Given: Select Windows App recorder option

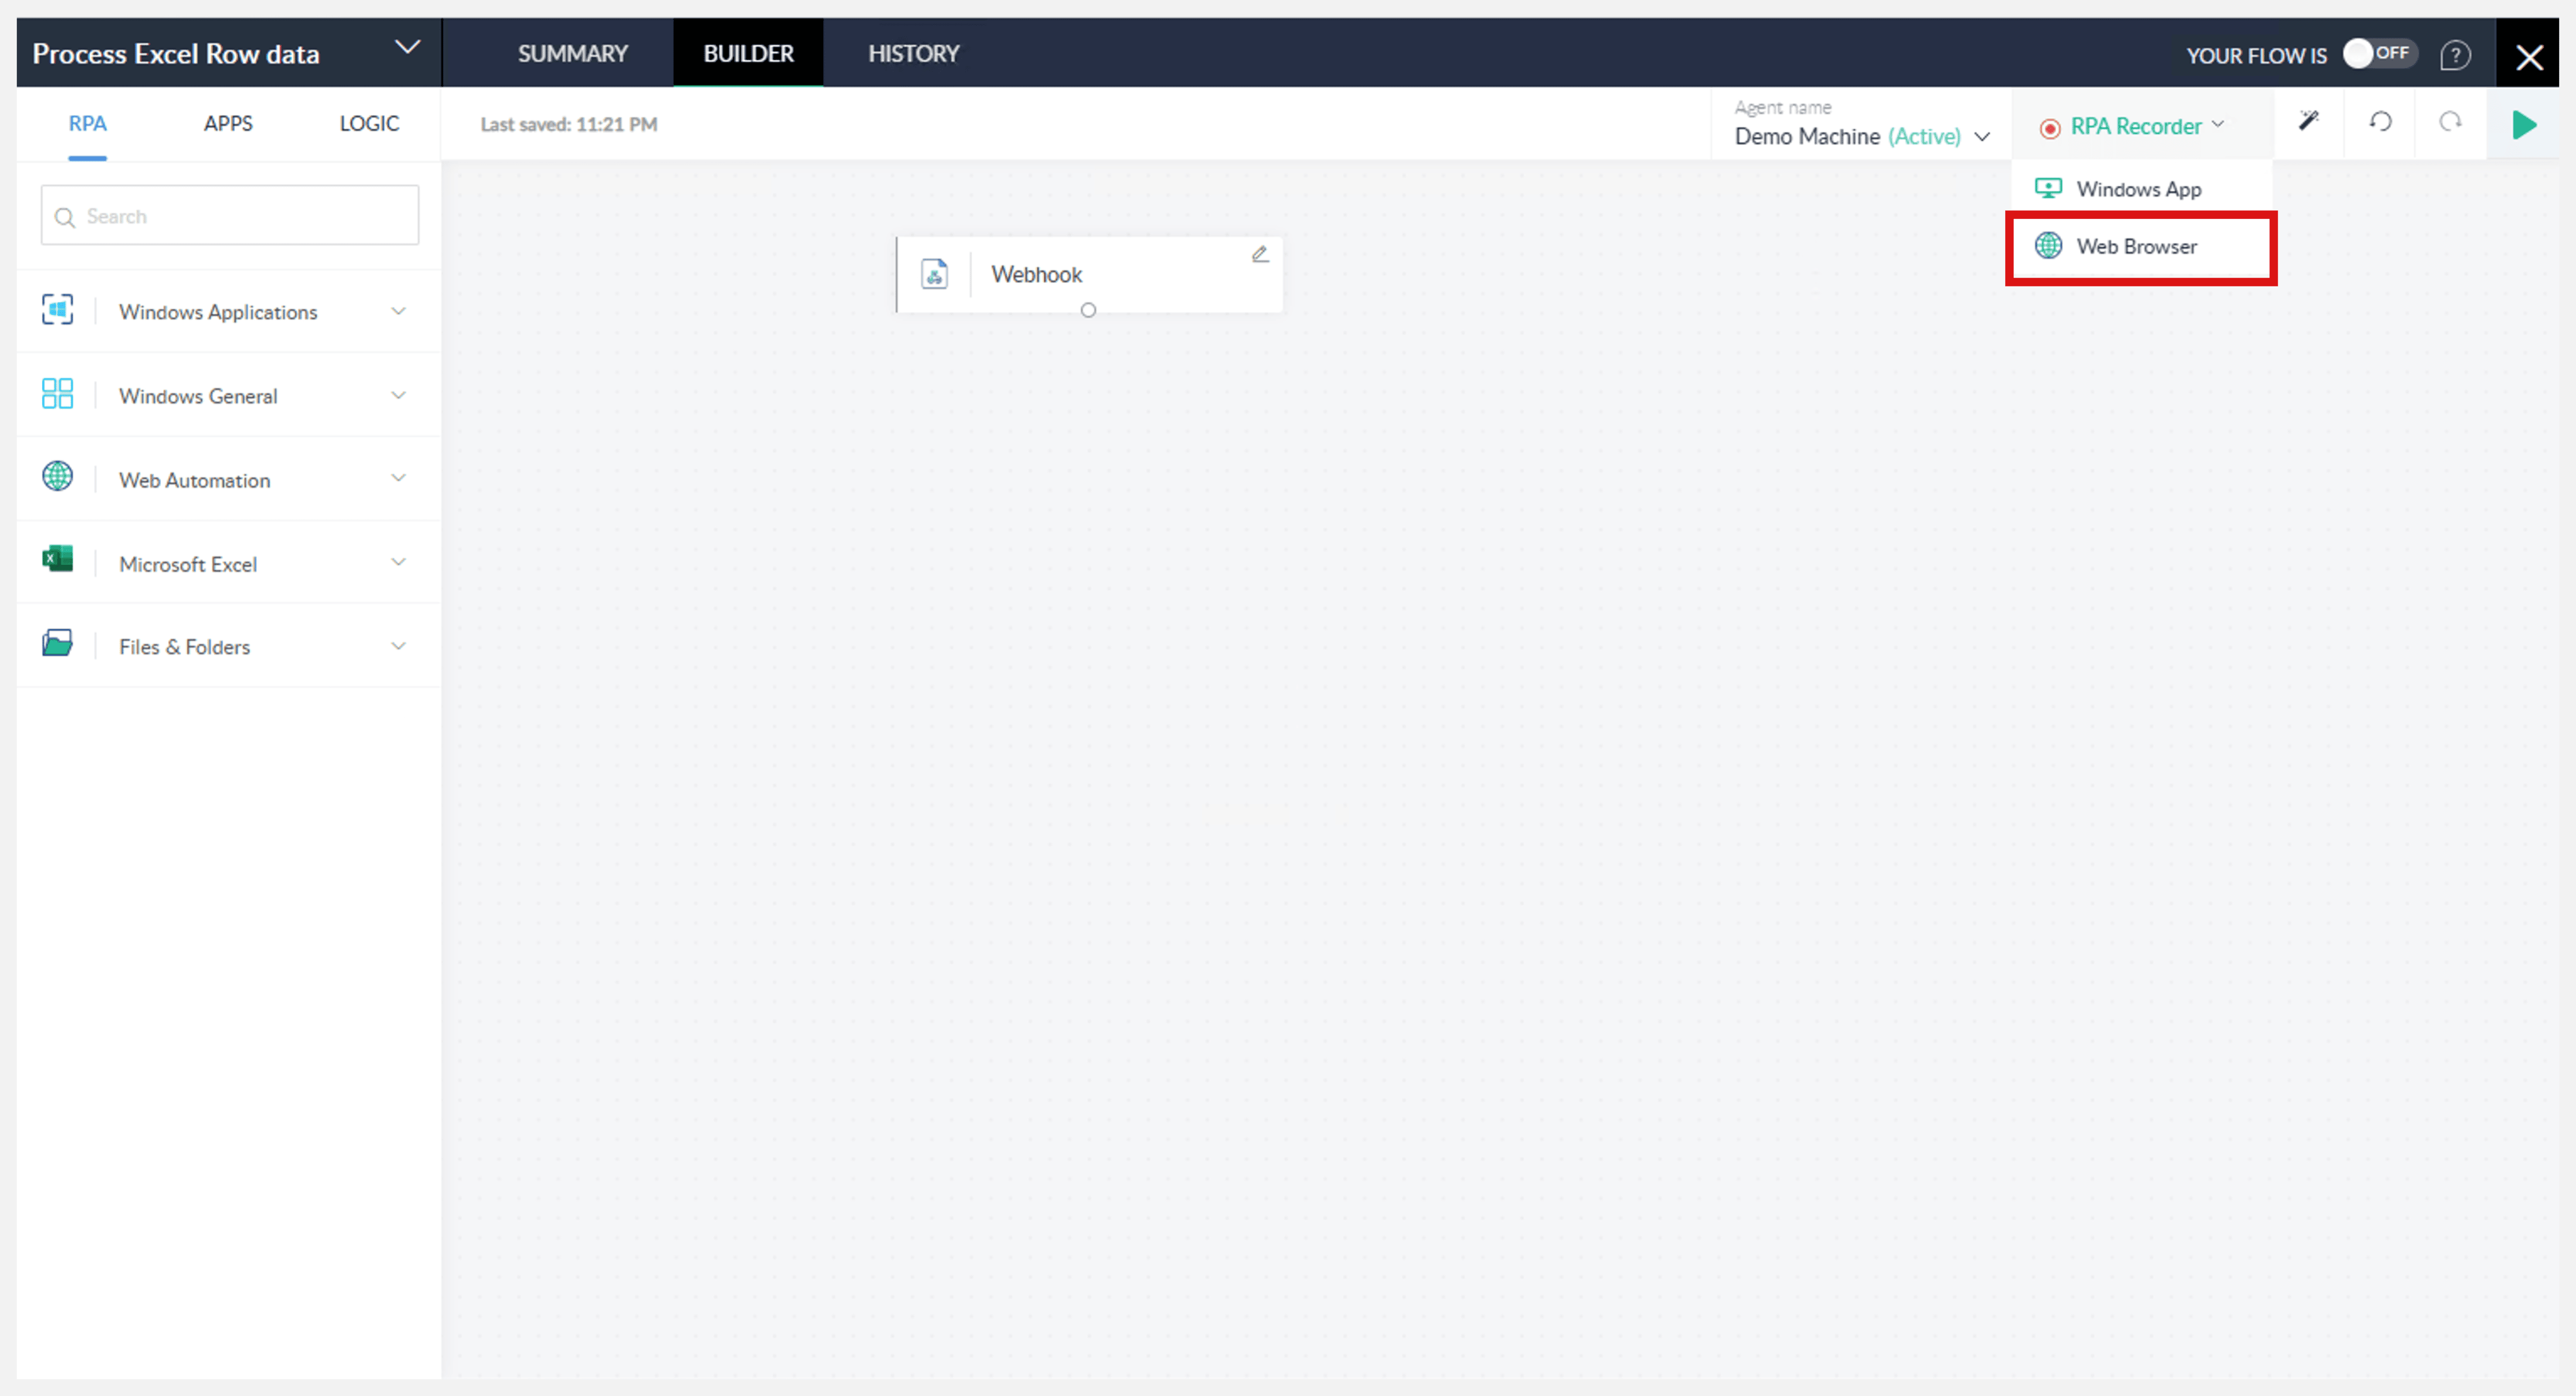Looking at the screenshot, I should click(2138, 189).
